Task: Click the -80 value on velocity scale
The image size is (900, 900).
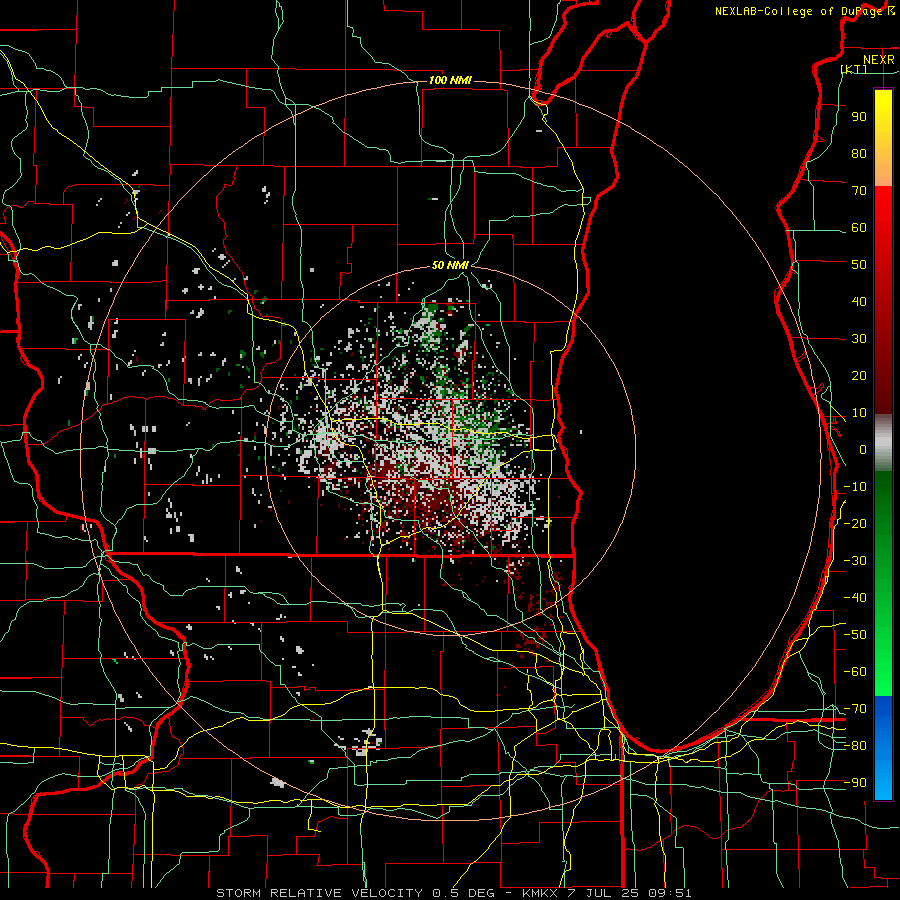Action: coord(855,746)
